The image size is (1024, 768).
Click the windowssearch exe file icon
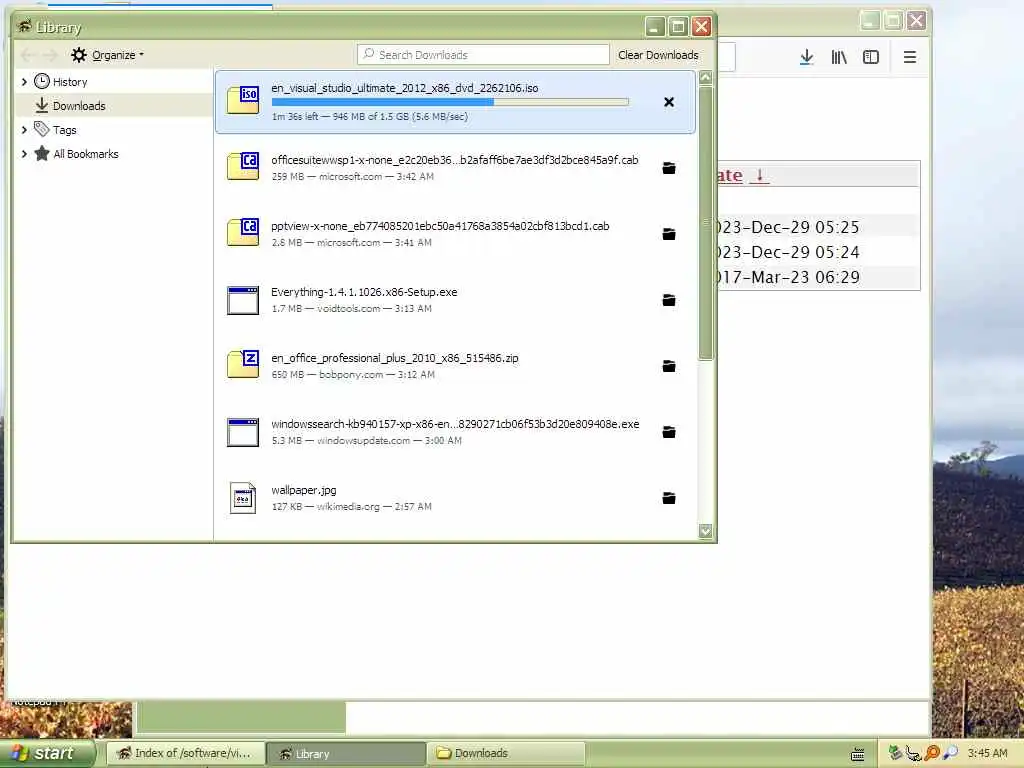243,432
